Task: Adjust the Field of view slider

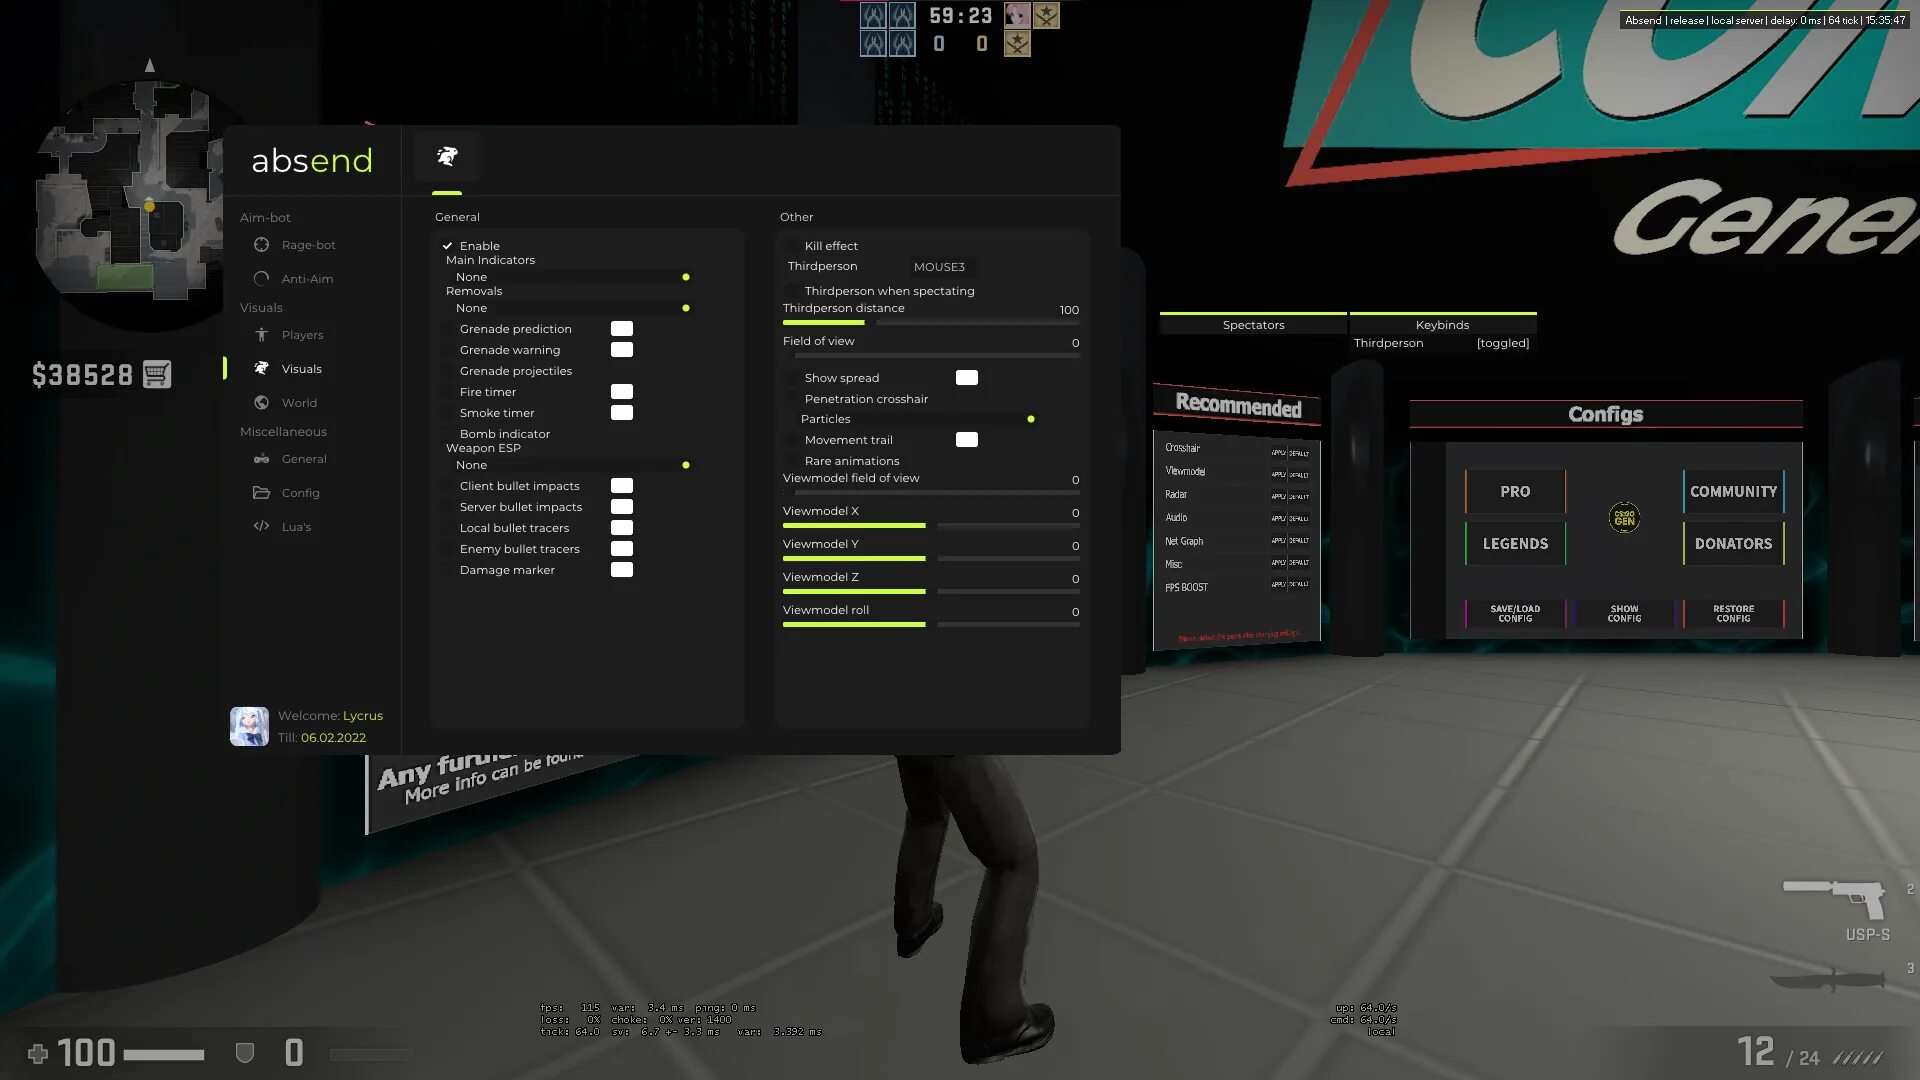Action: (x=931, y=355)
